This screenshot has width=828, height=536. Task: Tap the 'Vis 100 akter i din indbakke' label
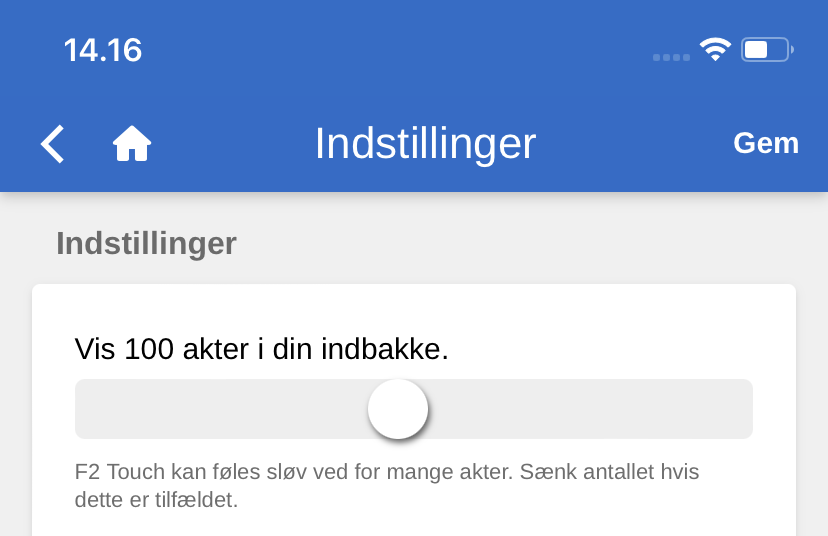262,349
